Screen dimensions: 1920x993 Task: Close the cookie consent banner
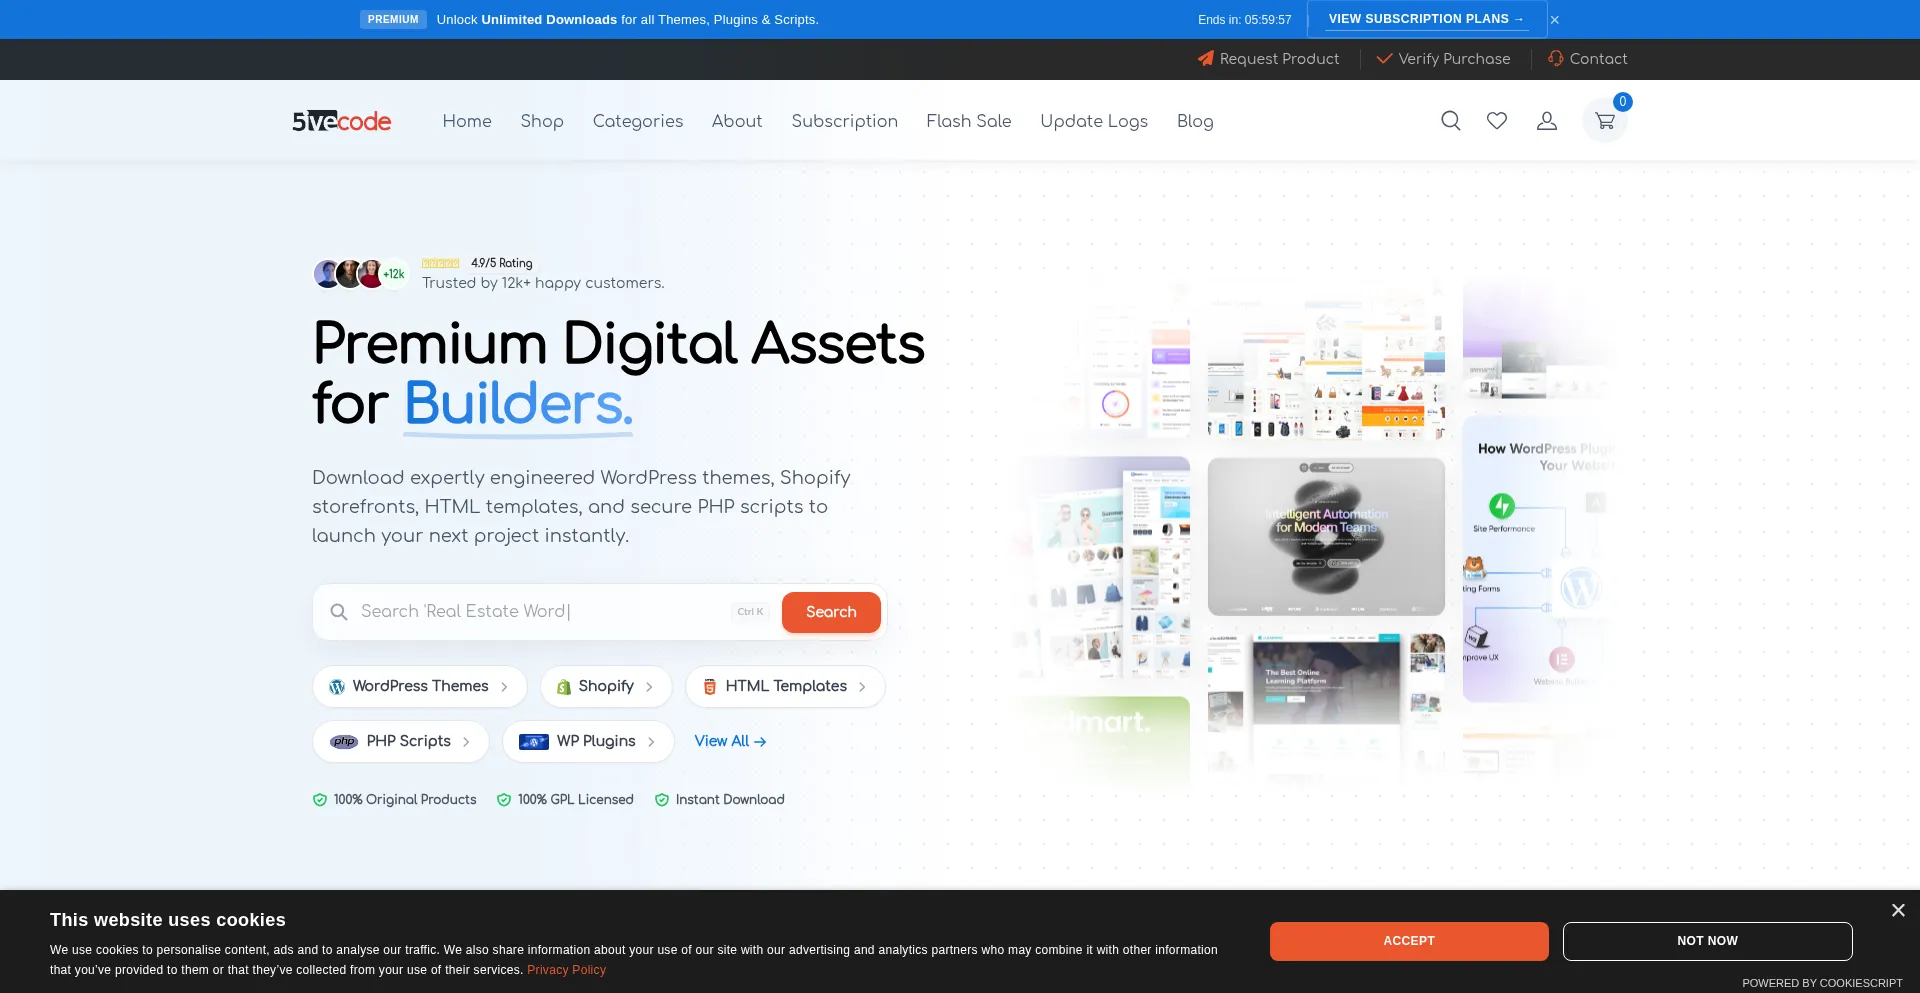click(x=1898, y=910)
